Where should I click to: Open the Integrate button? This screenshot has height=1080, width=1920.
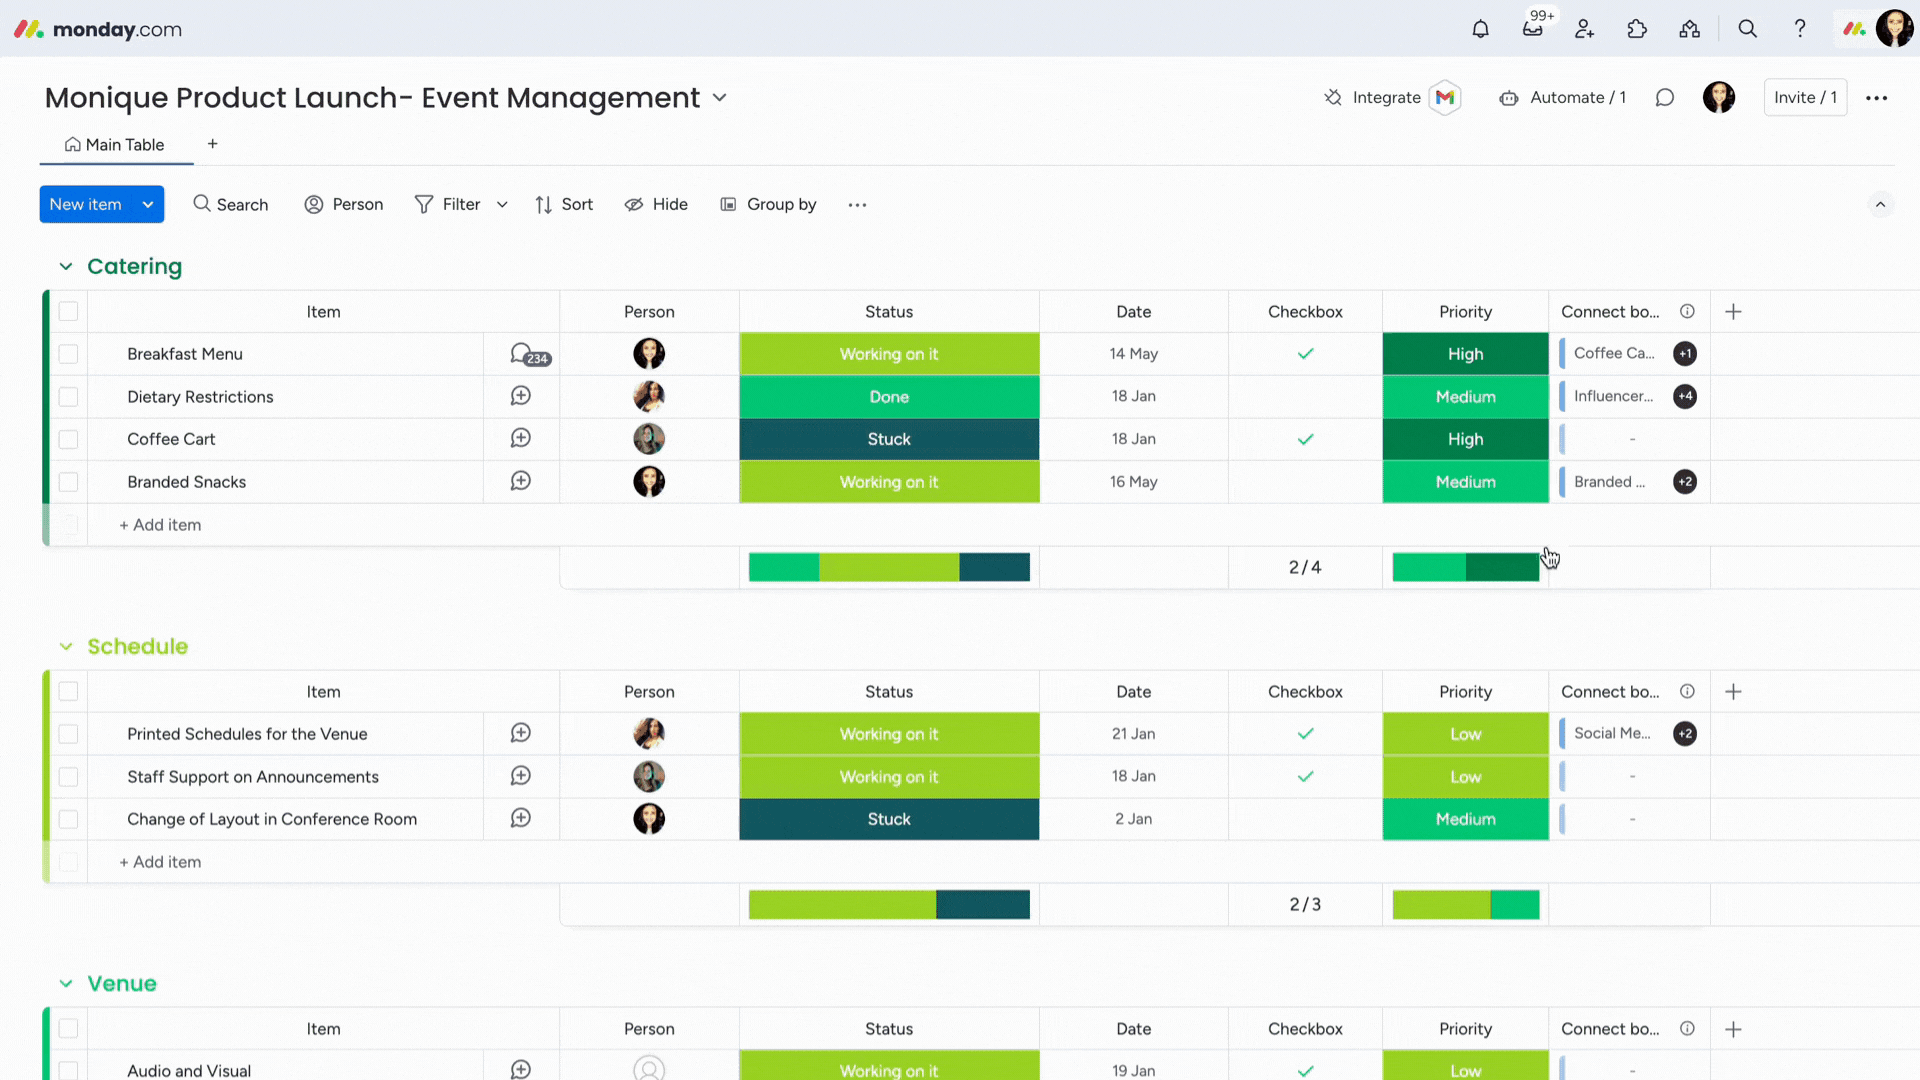coord(1372,97)
